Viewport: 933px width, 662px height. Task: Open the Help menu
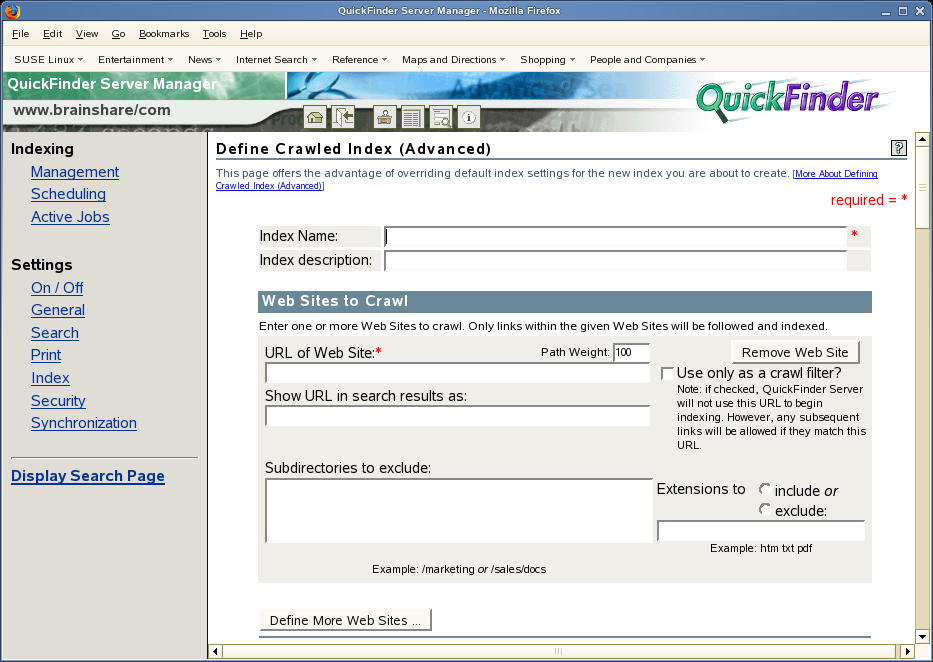[x=251, y=34]
